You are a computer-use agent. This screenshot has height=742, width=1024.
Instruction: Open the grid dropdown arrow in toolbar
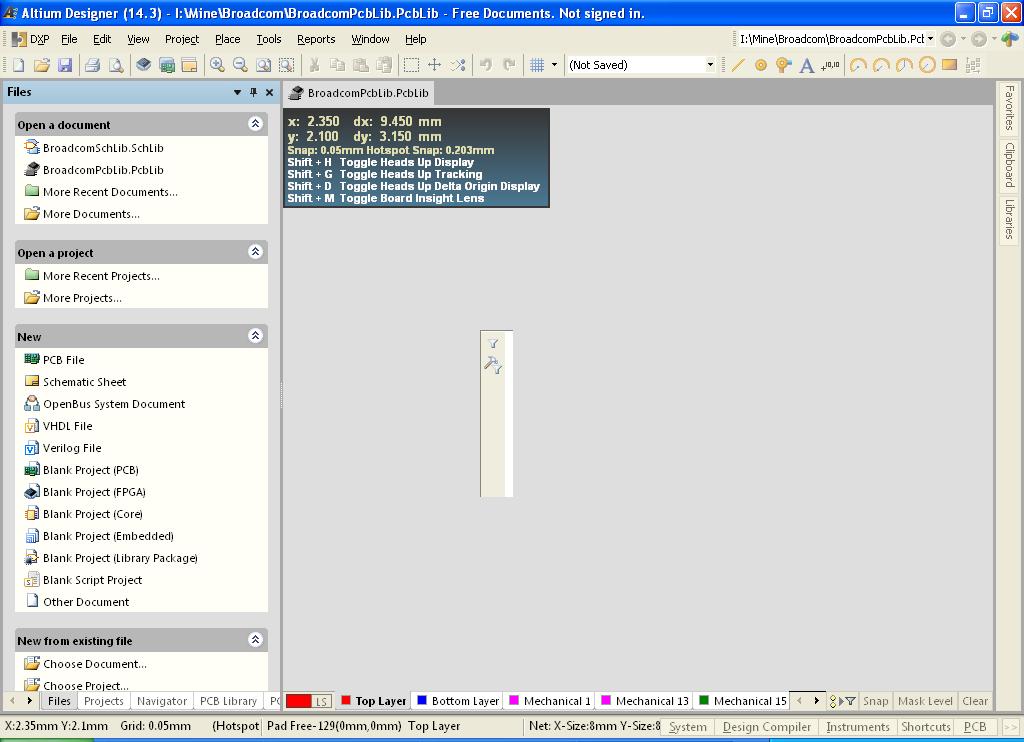pyautogui.click(x=554, y=65)
